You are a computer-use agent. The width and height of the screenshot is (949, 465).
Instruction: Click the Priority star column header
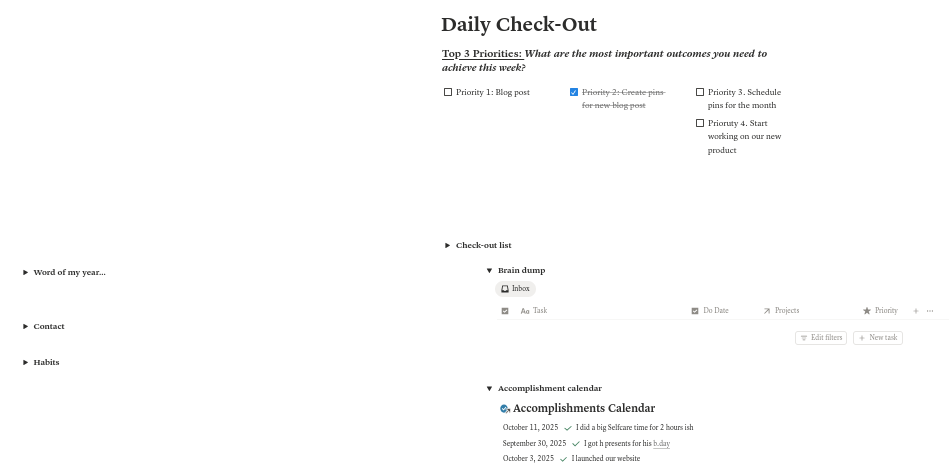880,311
